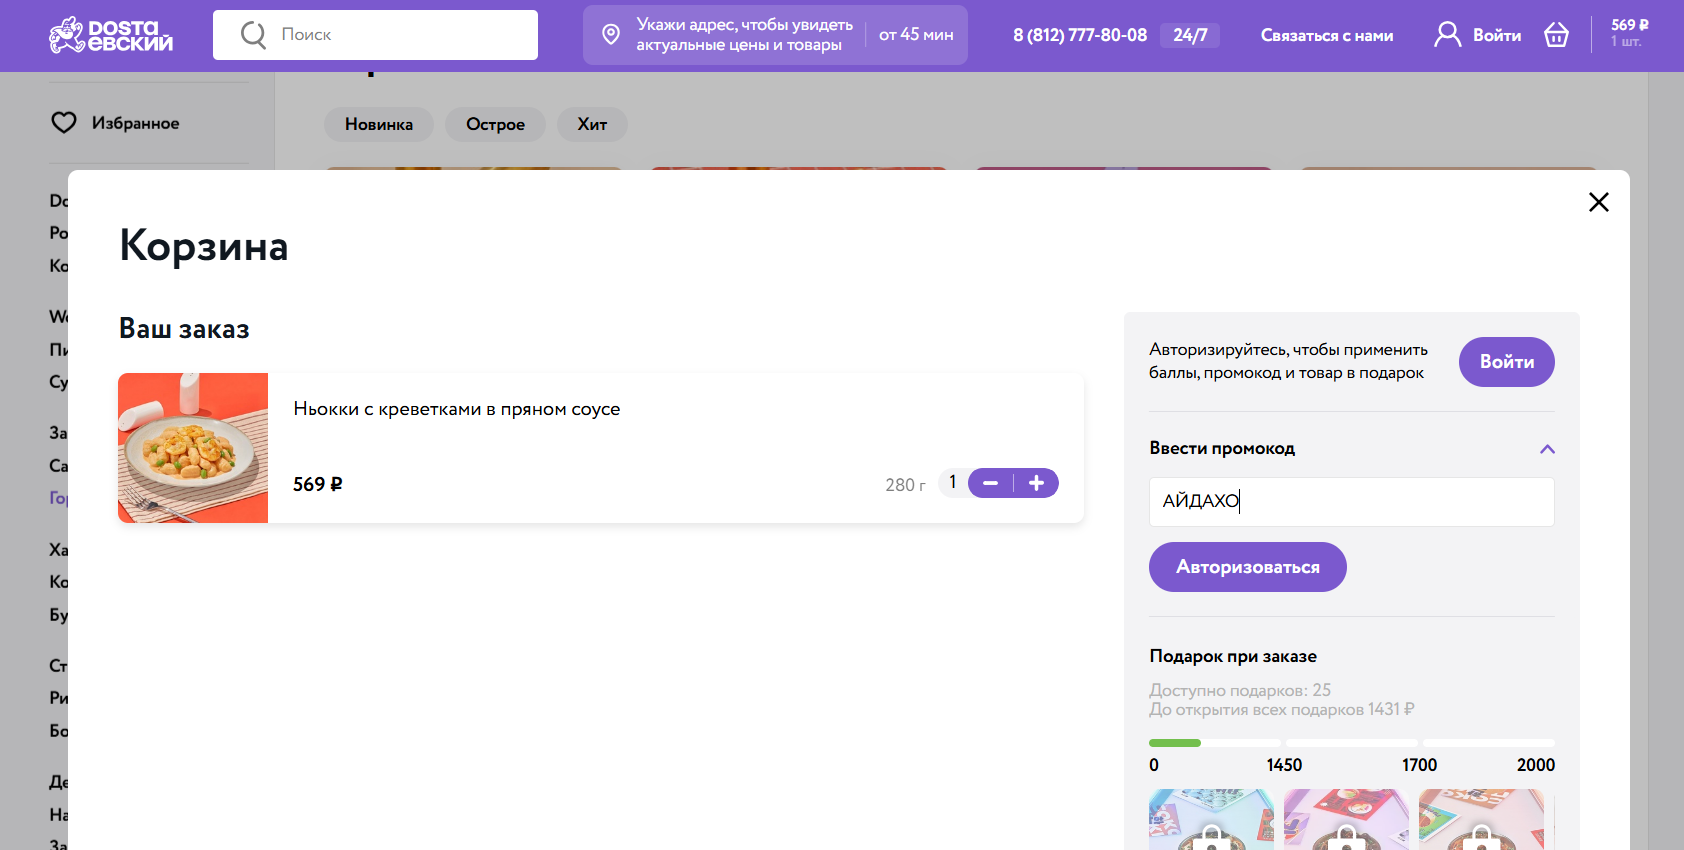The width and height of the screenshot is (1684, 850).
Task: Click the item price 569 ₽
Action: click(x=318, y=484)
